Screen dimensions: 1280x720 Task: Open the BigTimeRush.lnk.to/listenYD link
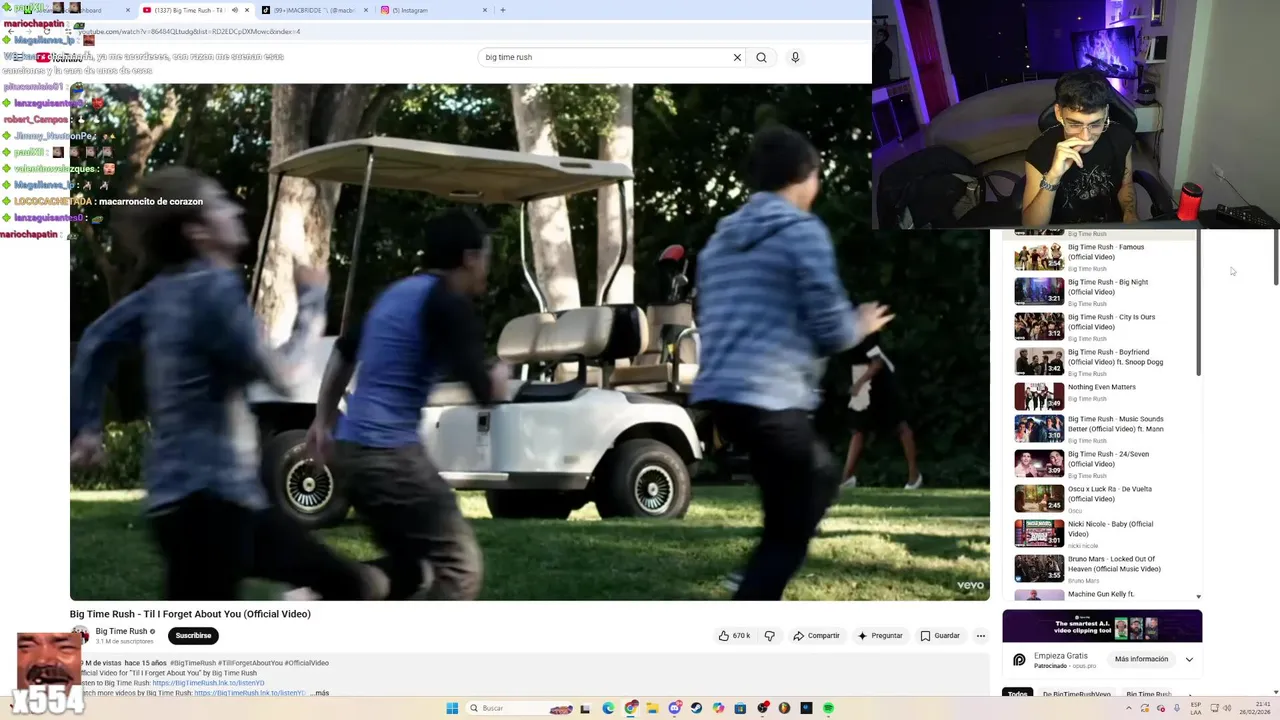click(x=208, y=683)
